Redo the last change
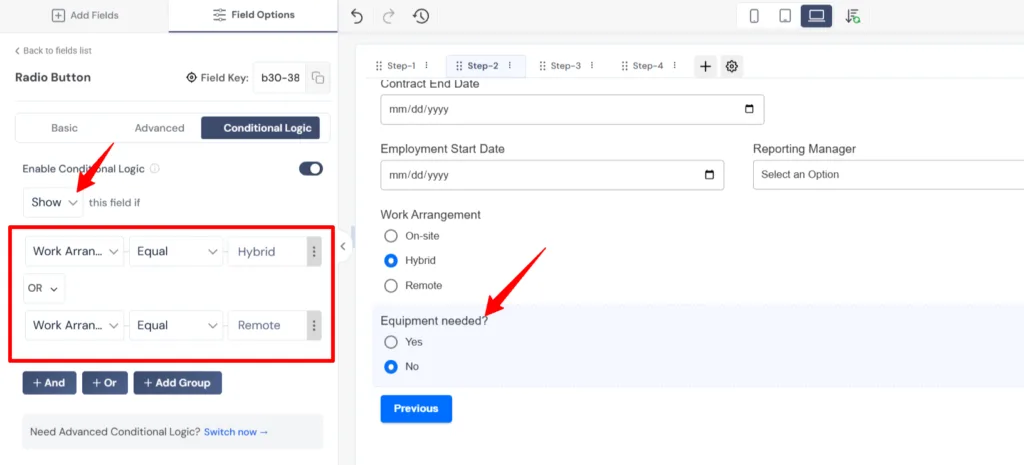Image resolution: width=1024 pixels, height=465 pixels. 389,16
